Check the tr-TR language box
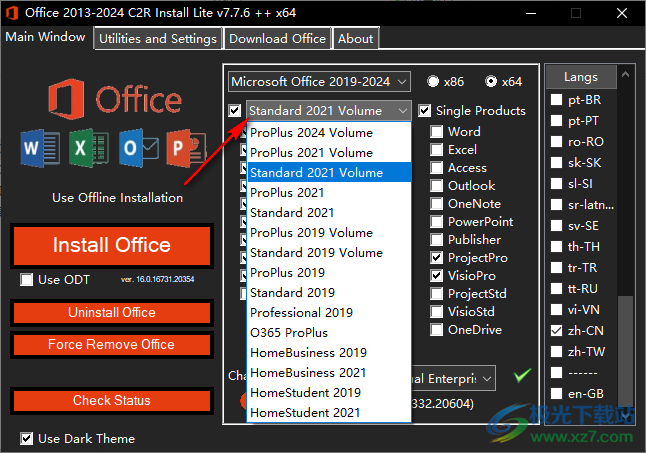 coord(557,268)
